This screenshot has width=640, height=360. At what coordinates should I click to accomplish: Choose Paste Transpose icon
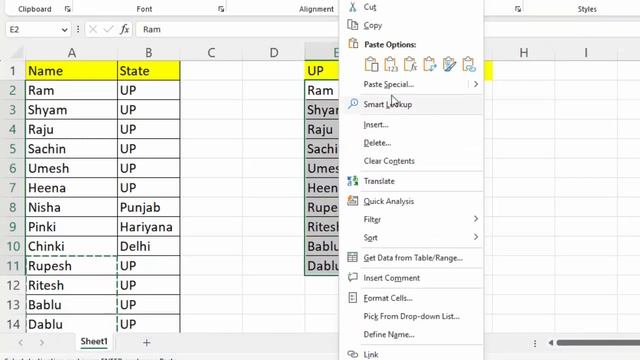coord(430,64)
